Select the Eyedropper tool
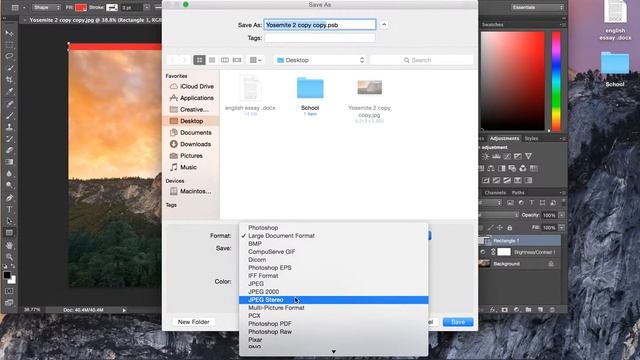The image size is (640, 360). coord(9,91)
